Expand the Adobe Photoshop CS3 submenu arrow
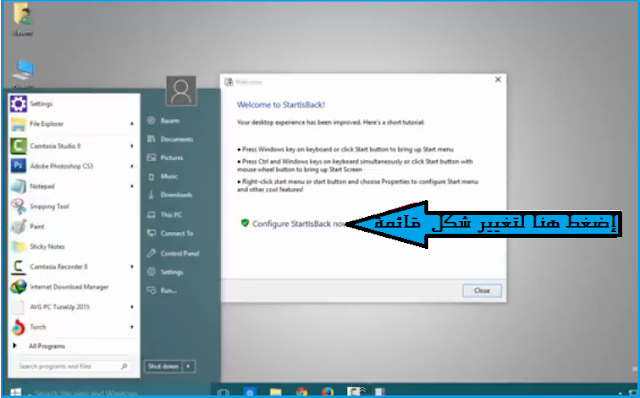This screenshot has height=398, width=640. (132, 166)
